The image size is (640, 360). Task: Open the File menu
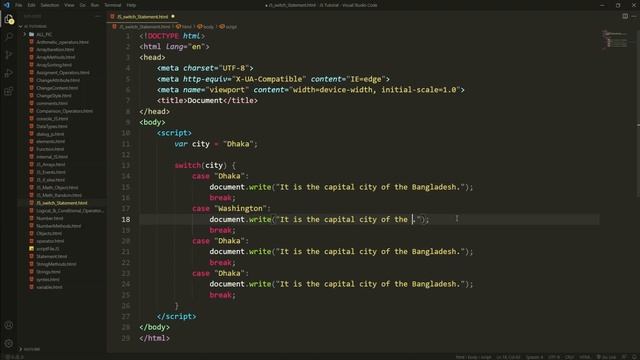(19, 5)
